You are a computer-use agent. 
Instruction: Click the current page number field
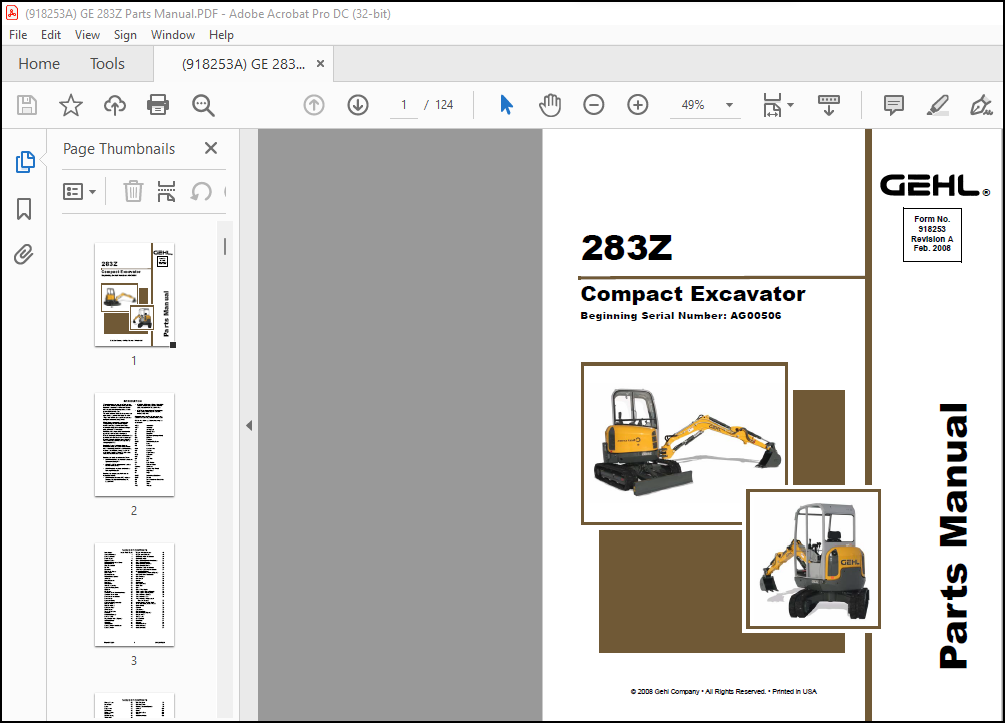[404, 105]
